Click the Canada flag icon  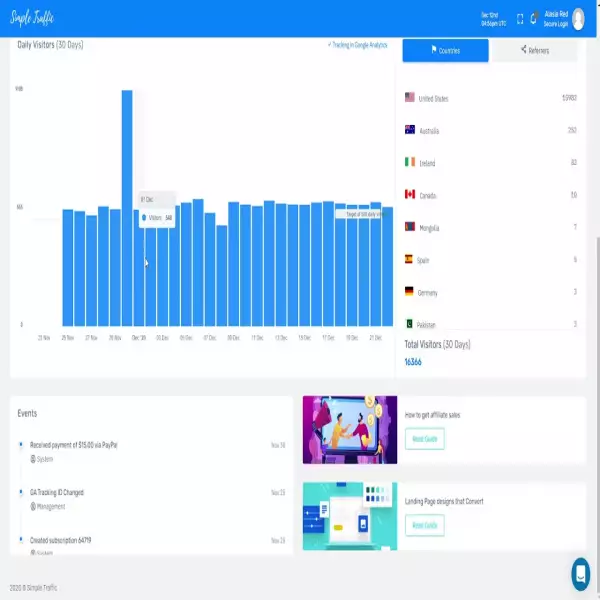[409, 194]
